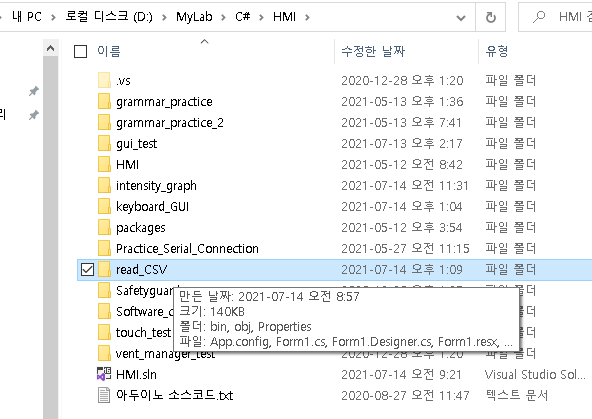This screenshot has height=419, width=592.
Task: Select the keyboard_GUI folder name
Action: 152,207
